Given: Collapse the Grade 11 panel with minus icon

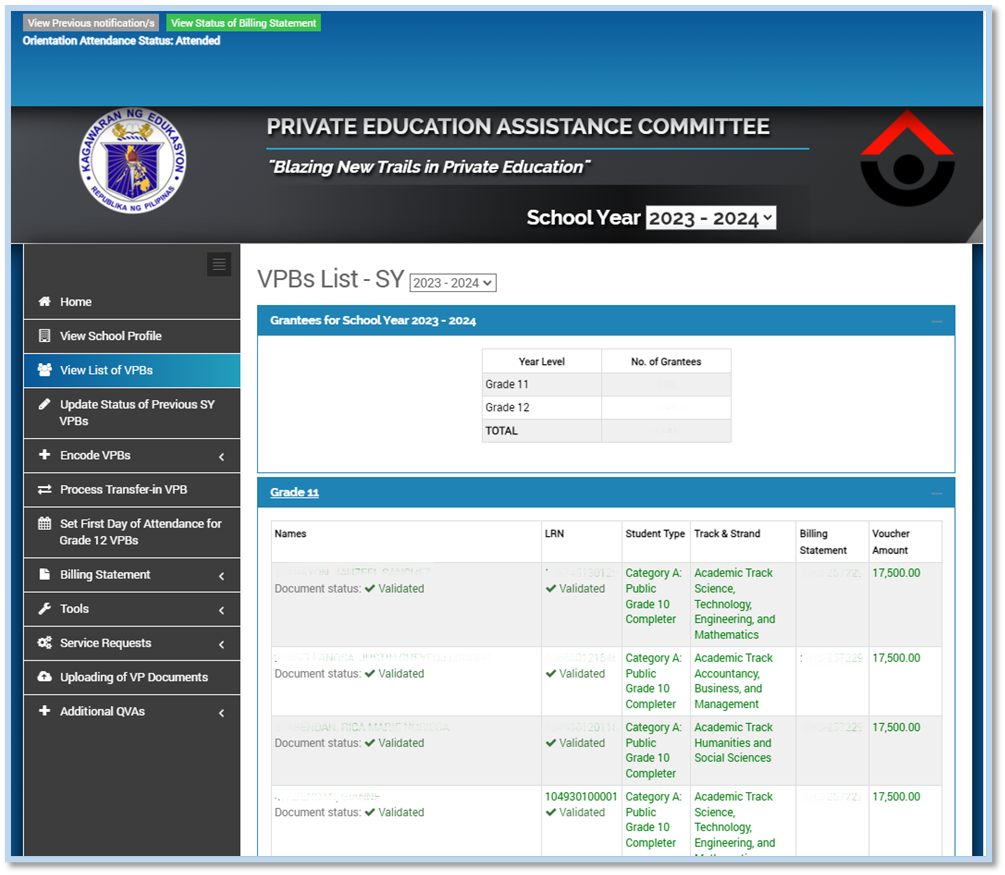Looking at the screenshot, I should (x=936, y=493).
